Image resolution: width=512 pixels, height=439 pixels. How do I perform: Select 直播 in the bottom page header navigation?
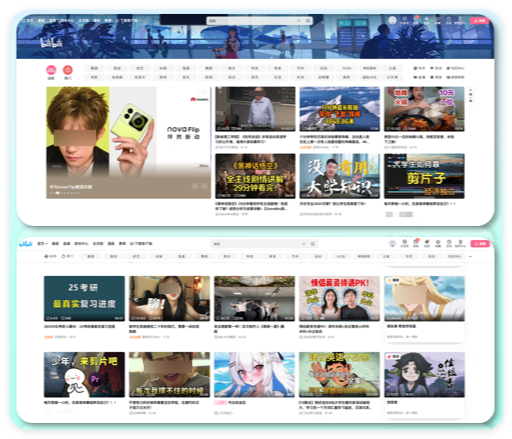[x=67, y=244]
